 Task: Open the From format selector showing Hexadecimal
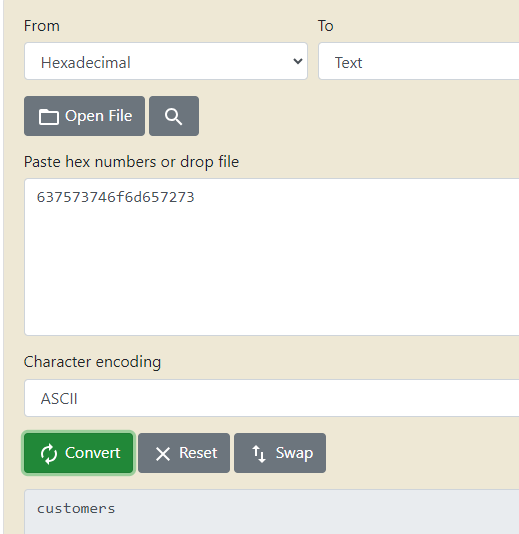tap(166, 61)
